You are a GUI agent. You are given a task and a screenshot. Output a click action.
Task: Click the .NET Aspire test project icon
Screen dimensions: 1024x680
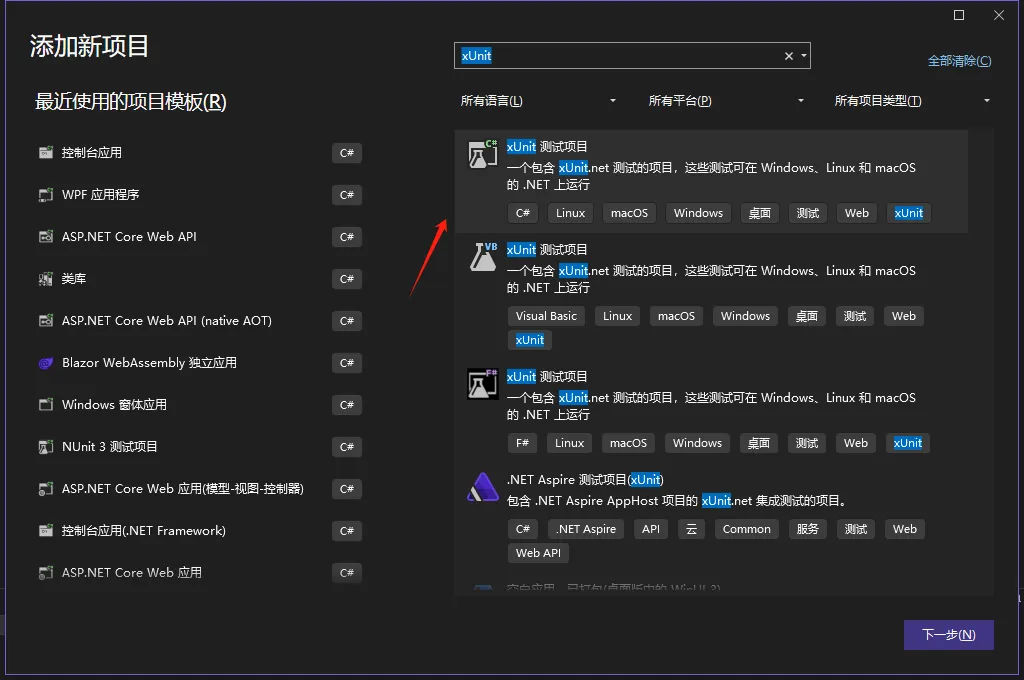click(x=483, y=488)
